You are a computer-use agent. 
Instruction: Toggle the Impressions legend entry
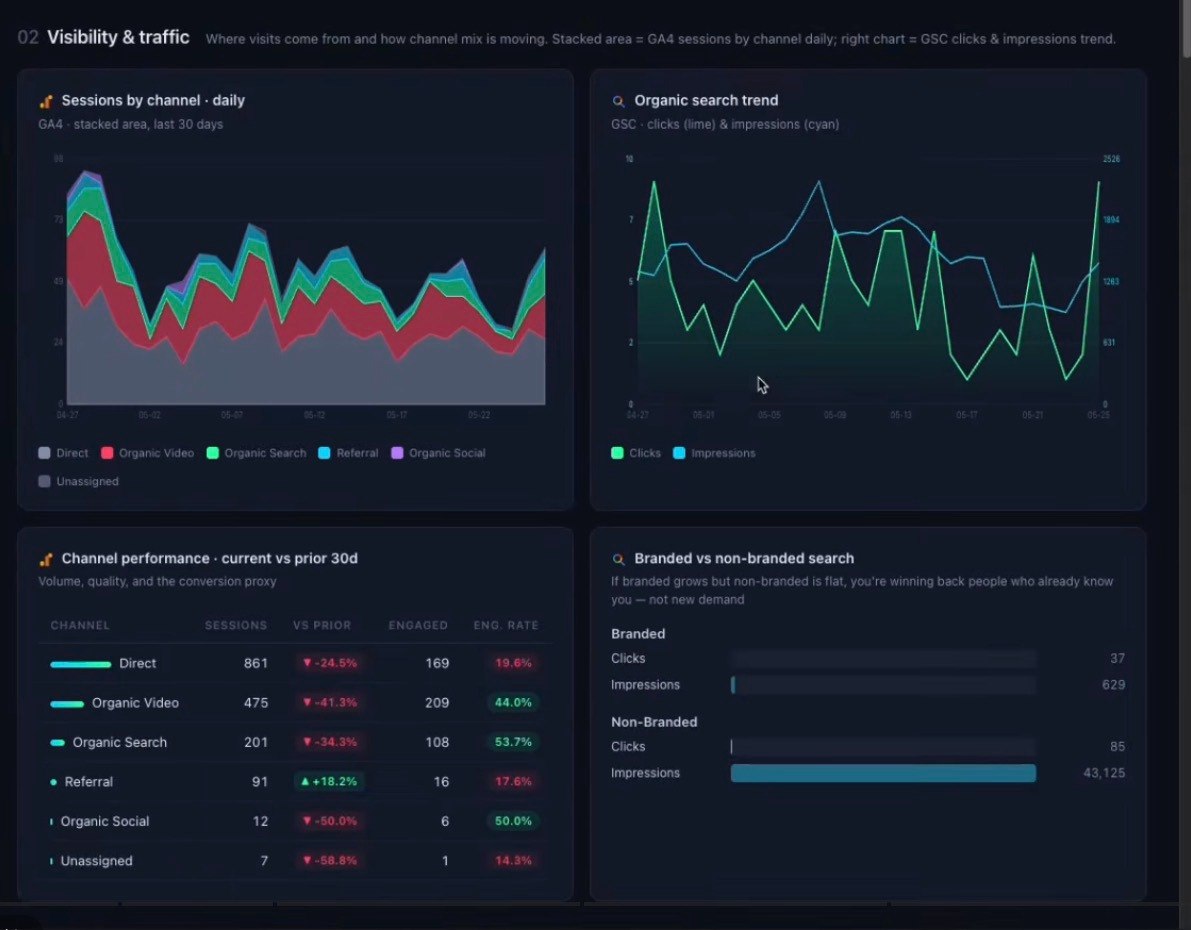714,453
